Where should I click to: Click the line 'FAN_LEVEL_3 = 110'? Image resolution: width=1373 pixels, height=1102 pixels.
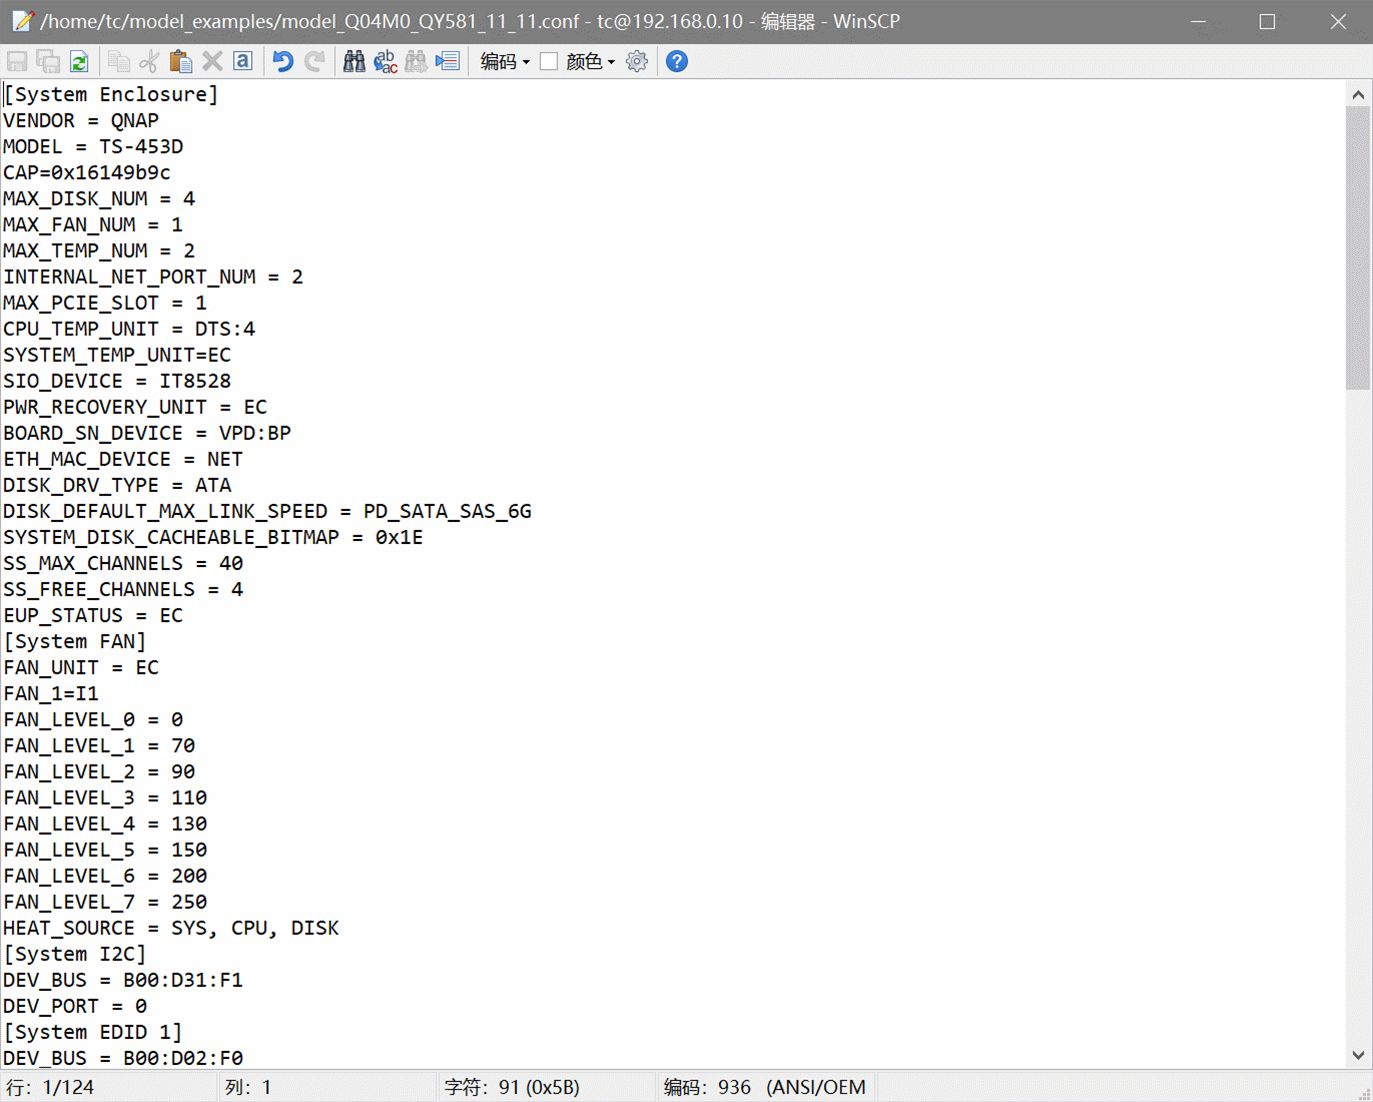105,797
